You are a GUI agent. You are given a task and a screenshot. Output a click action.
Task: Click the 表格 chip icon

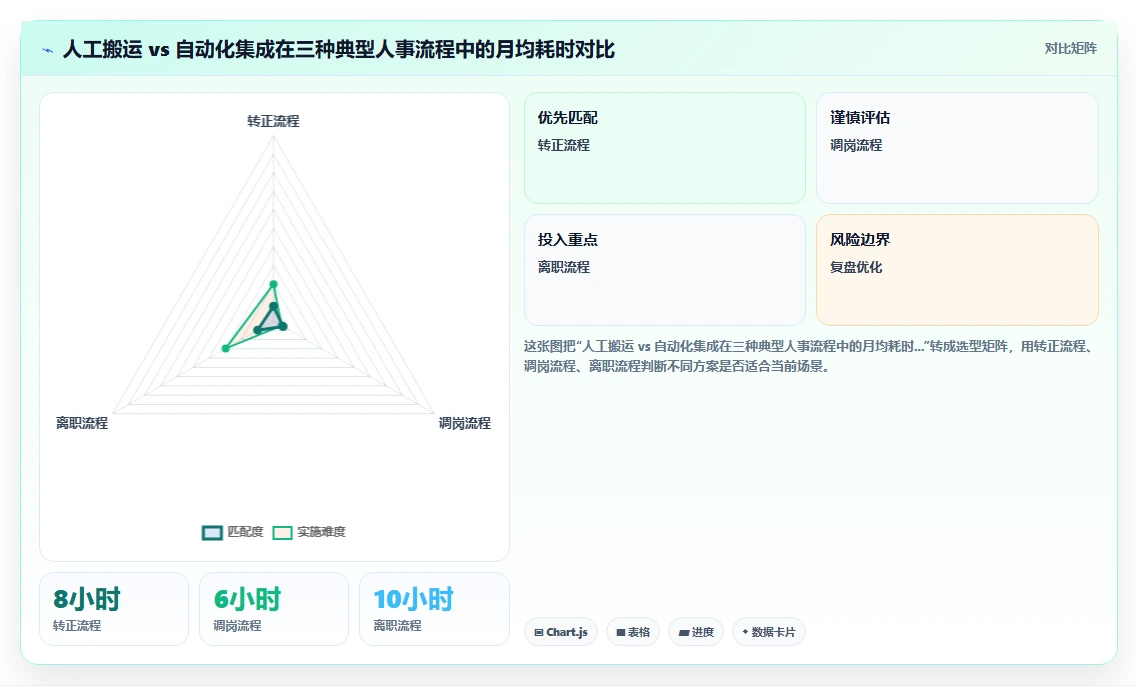pos(621,633)
